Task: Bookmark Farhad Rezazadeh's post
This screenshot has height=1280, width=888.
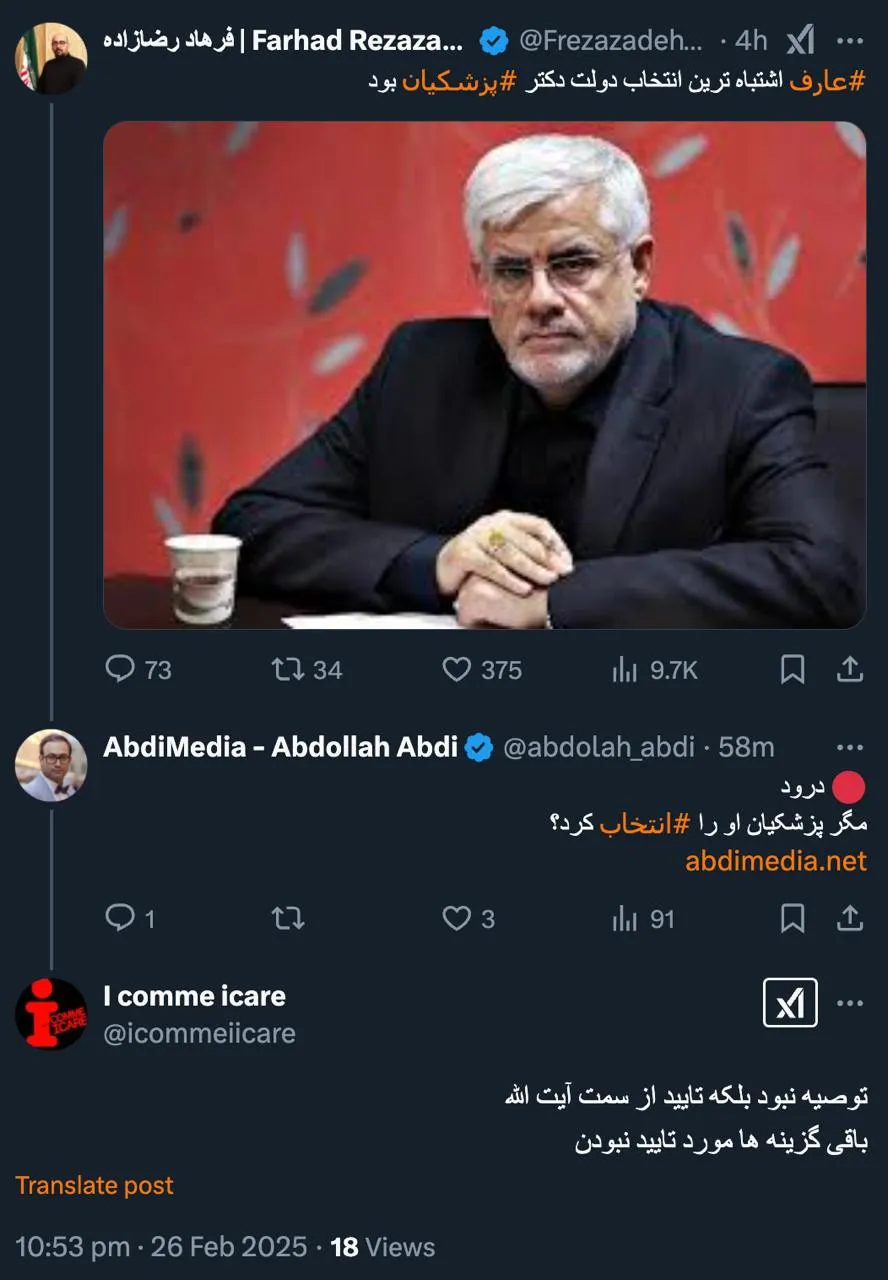Action: tap(792, 669)
